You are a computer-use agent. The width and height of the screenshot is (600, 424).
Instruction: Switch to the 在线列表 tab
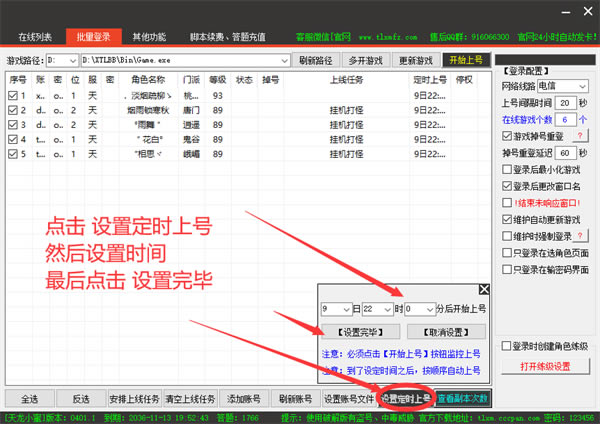pyautogui.click(x=36, y=37)
